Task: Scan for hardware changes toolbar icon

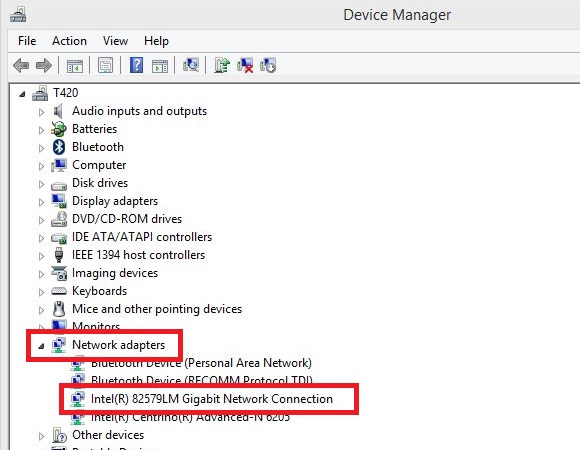Action: (191, 65)
